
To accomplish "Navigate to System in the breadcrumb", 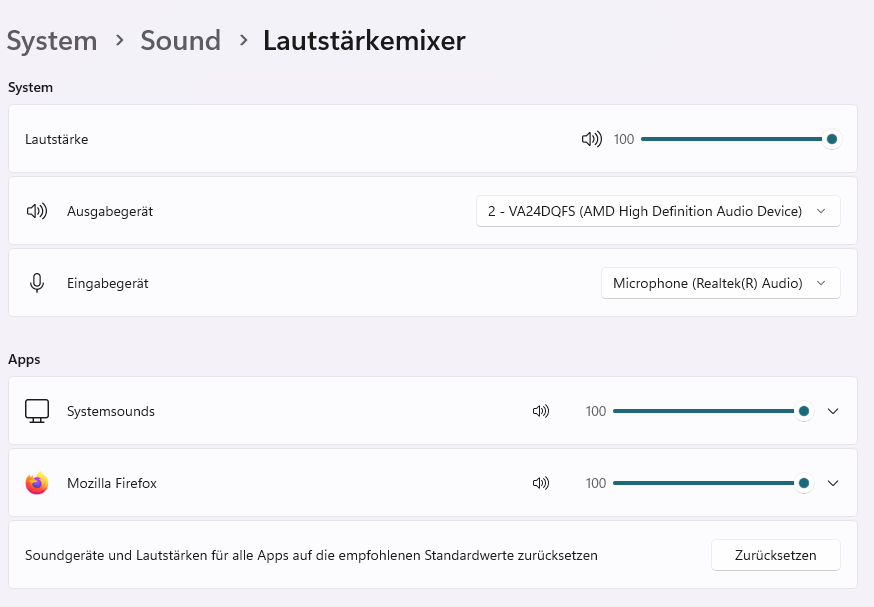I will tap(52, 41).
